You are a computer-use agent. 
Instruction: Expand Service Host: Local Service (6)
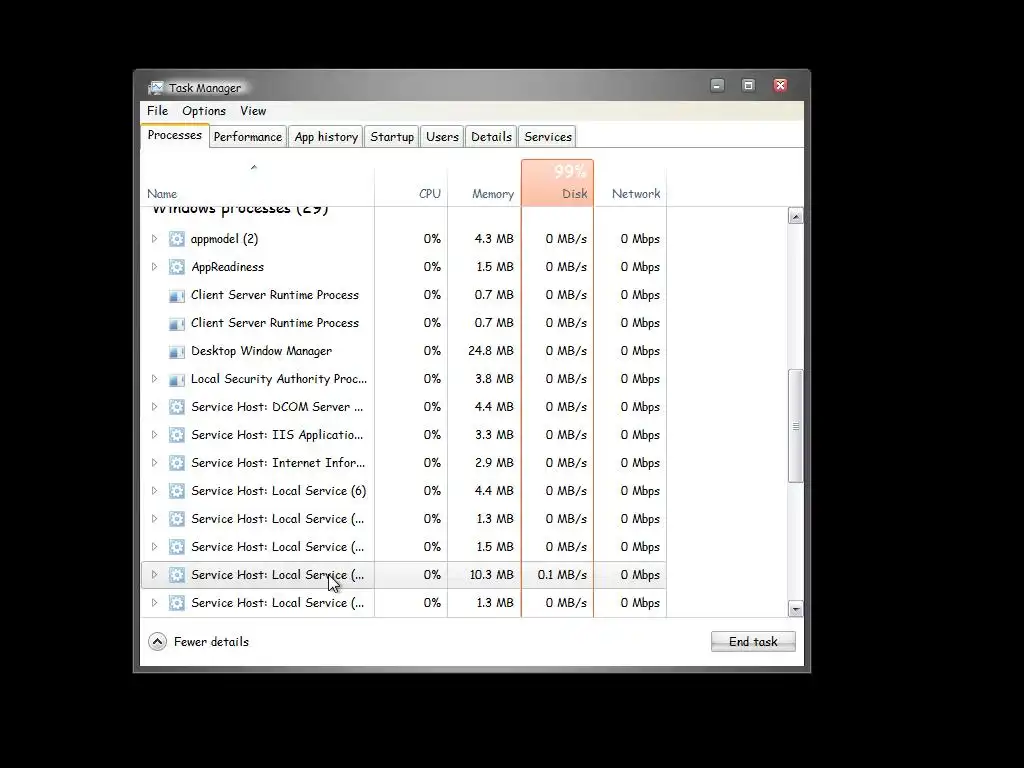154,491
